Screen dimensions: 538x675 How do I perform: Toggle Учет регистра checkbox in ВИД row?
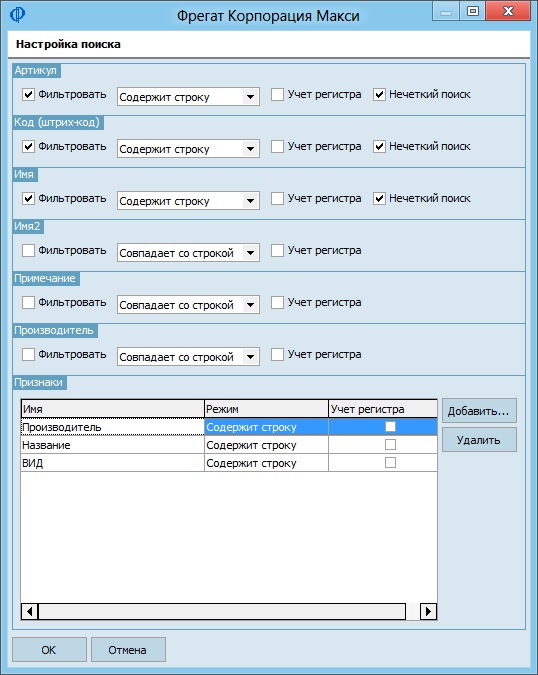(x=390, y=463)
